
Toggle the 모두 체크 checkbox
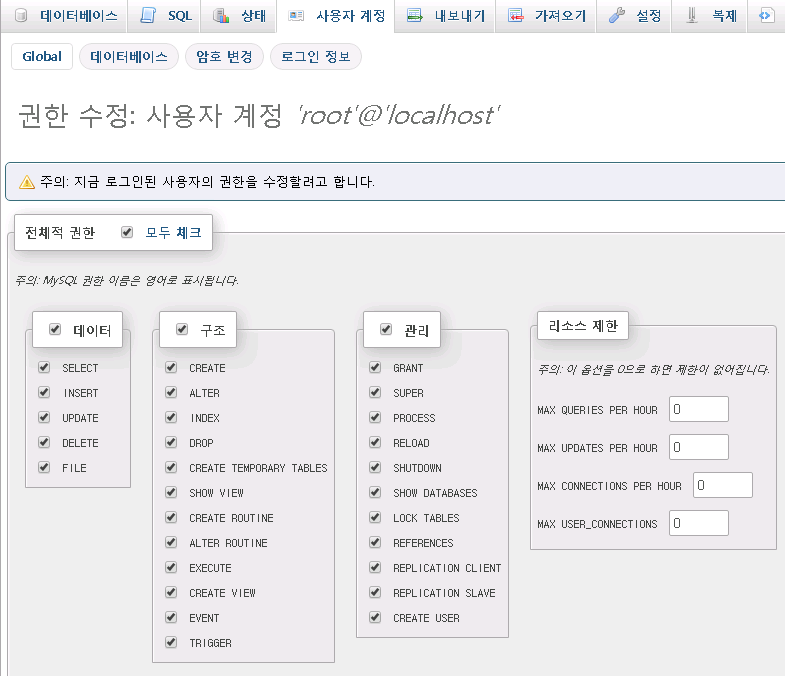pos(127,232)
